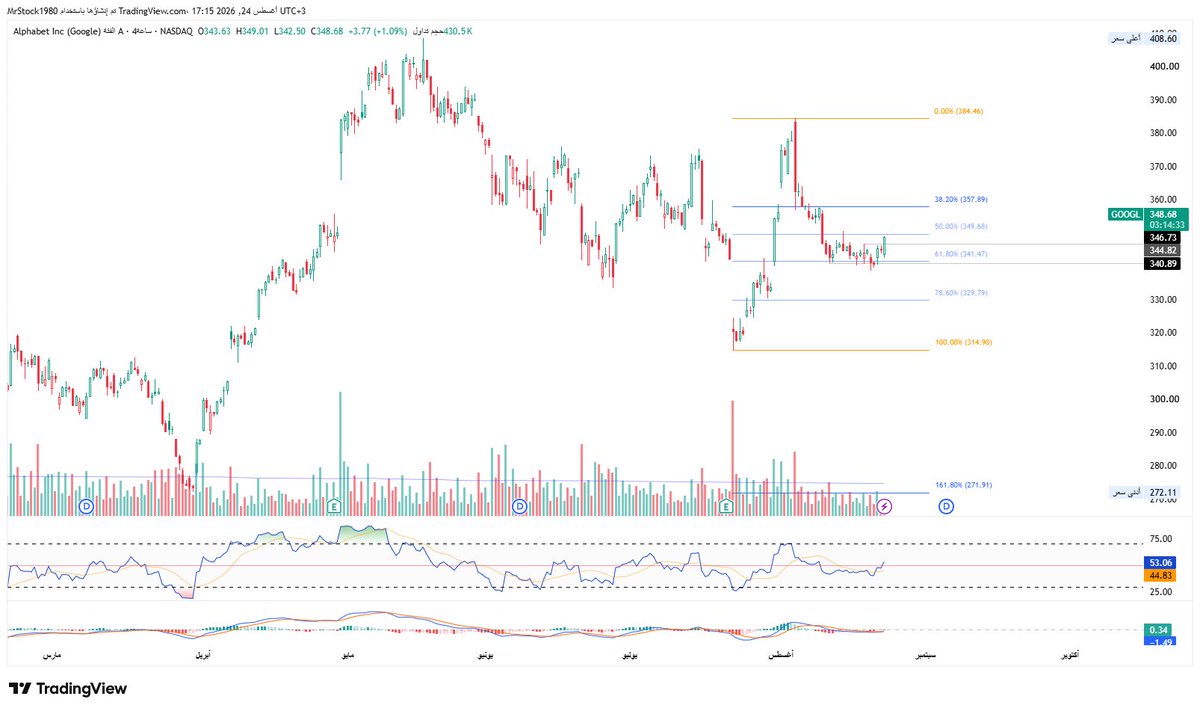Click the 344.82 grey price axis label
The height and width of the screenshot is (711, 1200).
1163,249
